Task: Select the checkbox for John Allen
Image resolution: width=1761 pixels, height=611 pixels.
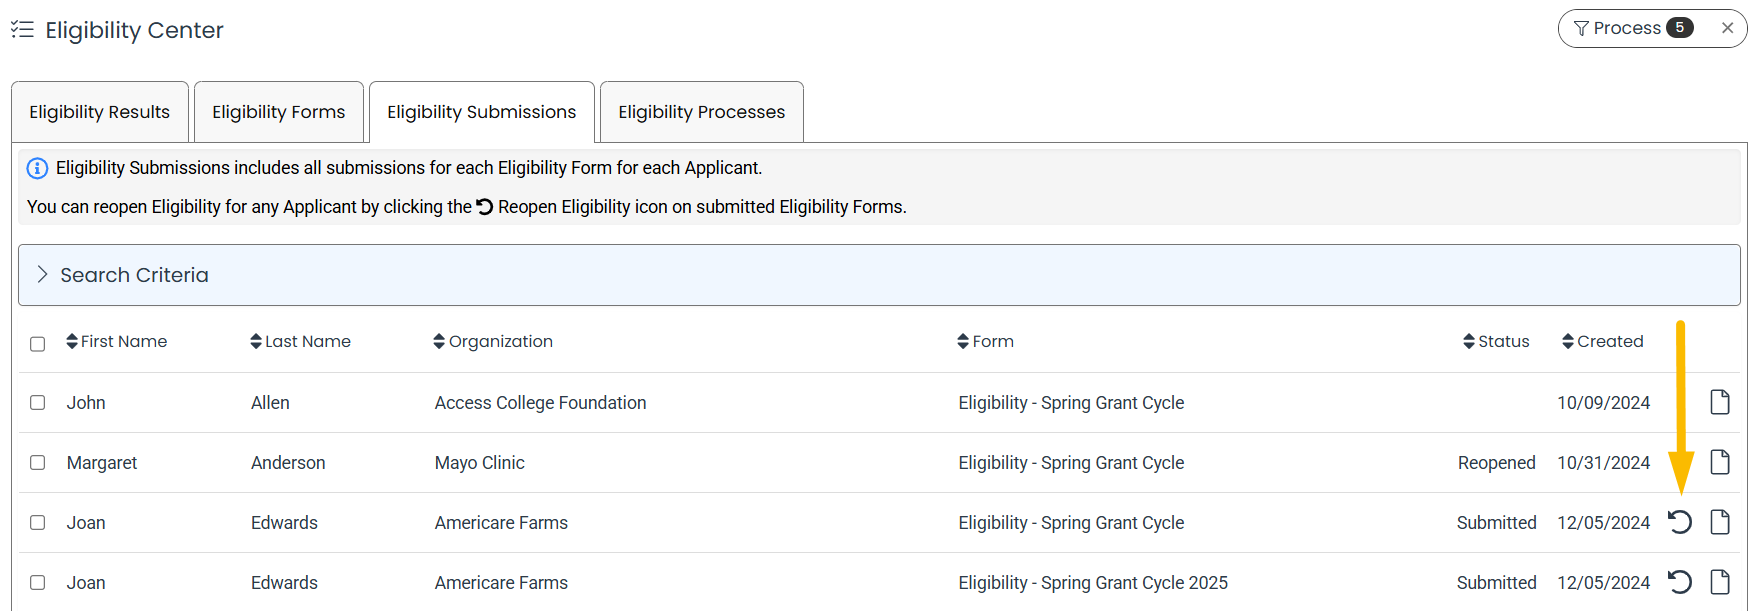Action: [38, 402]
